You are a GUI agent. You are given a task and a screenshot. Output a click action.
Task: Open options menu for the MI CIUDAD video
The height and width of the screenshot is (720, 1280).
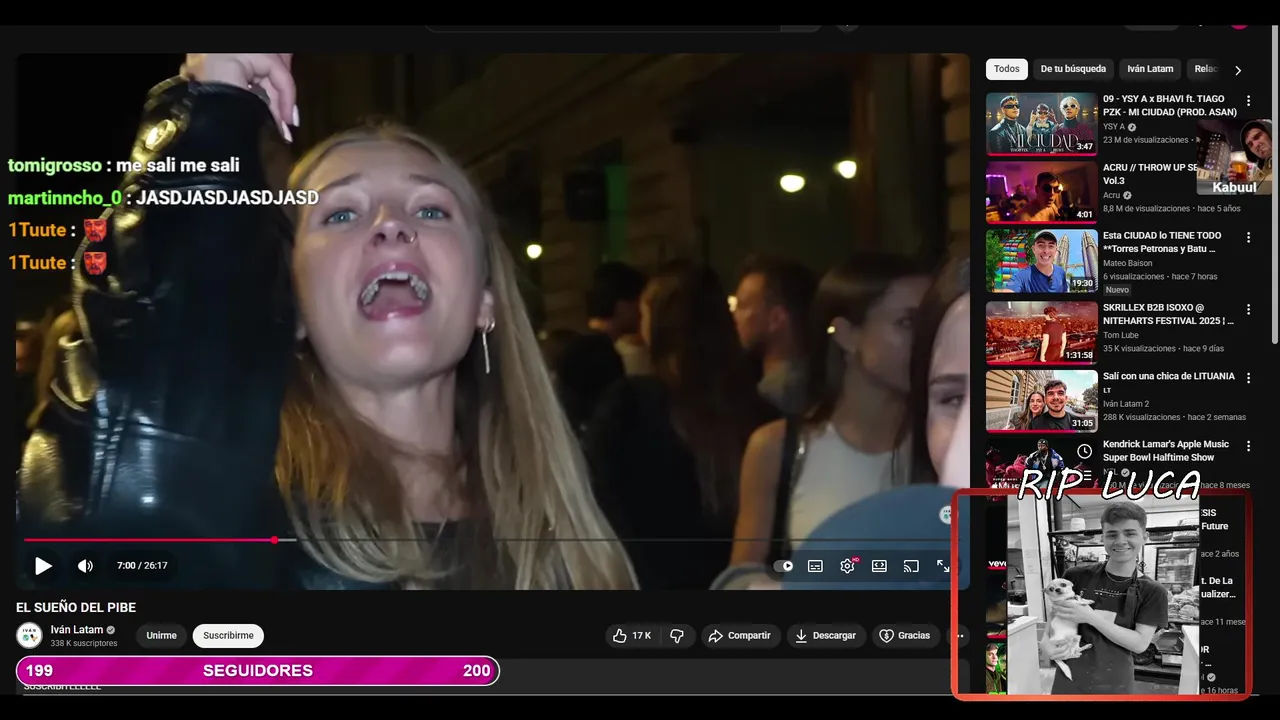(1248, 101)
